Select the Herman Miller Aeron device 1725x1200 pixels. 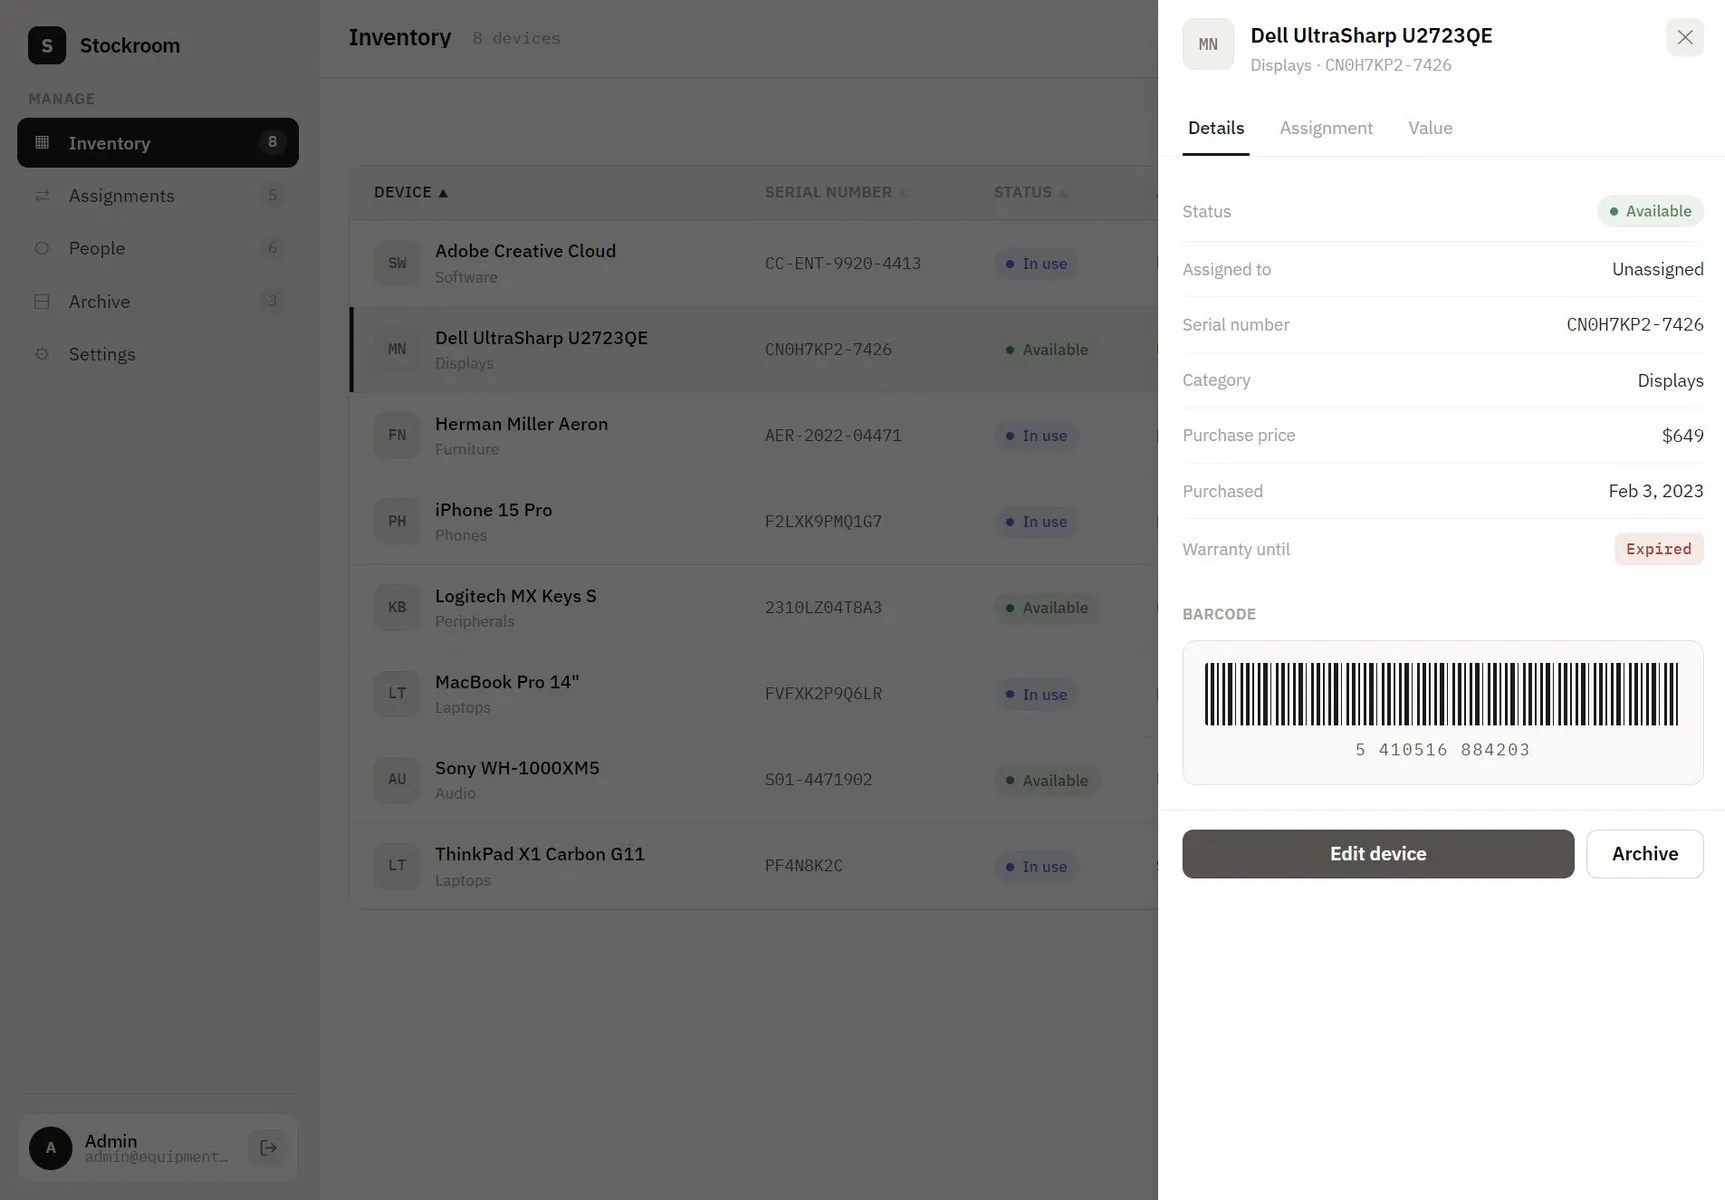click(754, 435)
